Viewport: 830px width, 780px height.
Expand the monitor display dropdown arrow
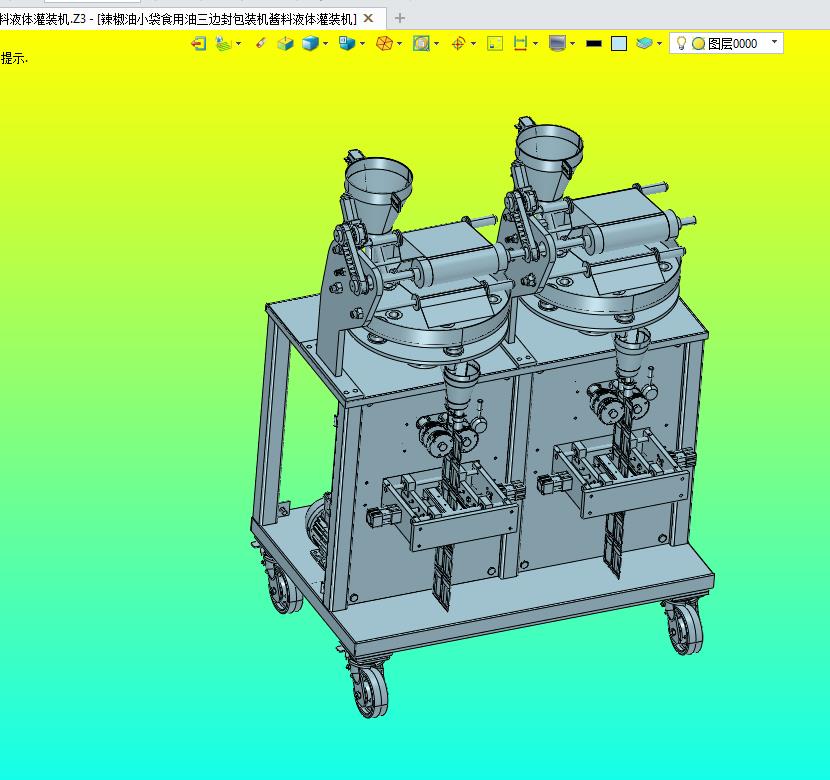coord(573,43)
